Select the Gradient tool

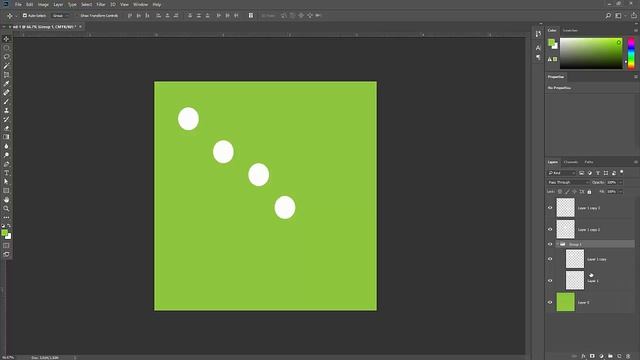point(6,137)
